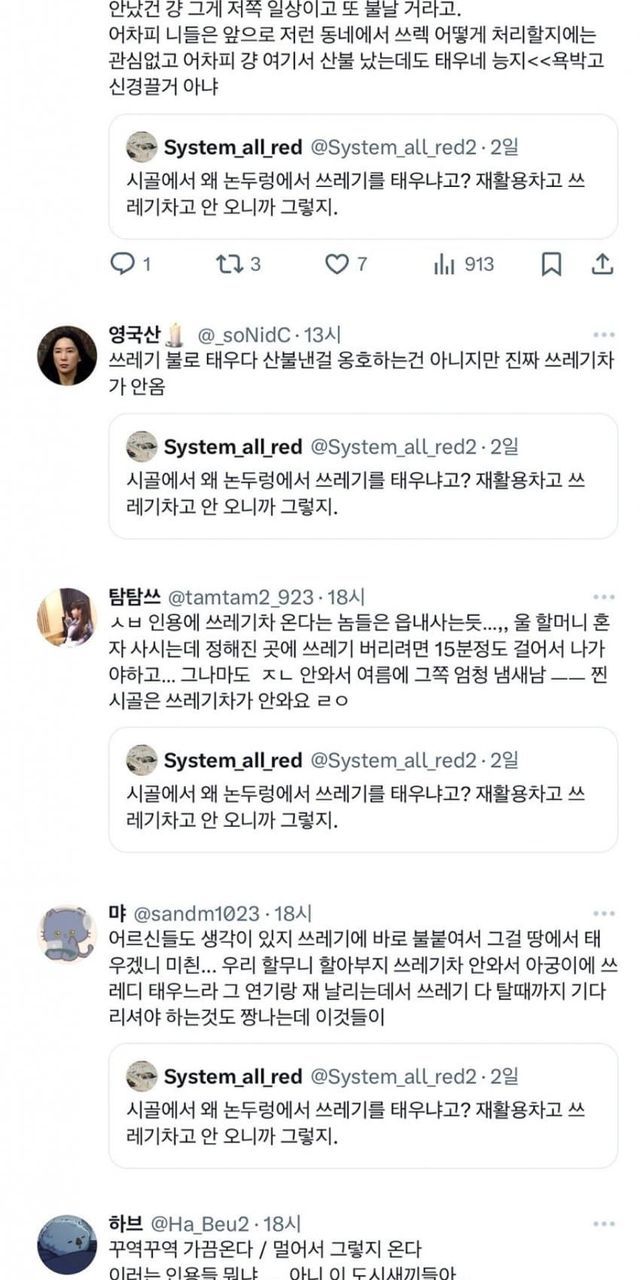Screen dimensions: 640x1280
Task: Open view analytics showing 913
Action: pos(445,264)
